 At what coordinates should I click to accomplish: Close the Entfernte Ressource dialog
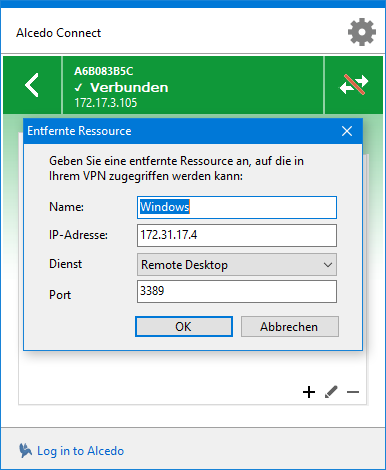point(347,131)
